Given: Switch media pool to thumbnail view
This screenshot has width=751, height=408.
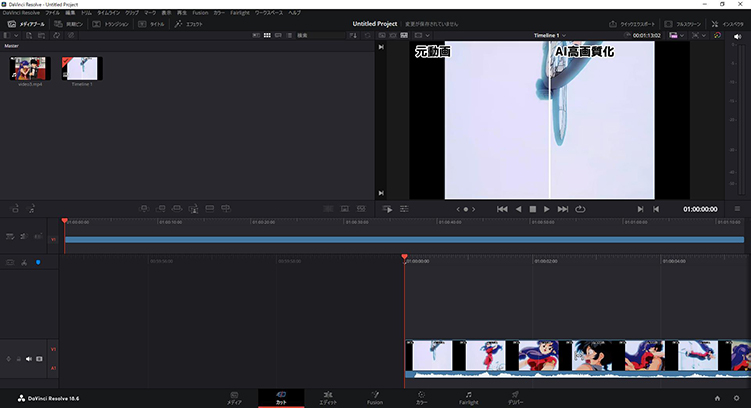Looking at the screenshot, I should [x=267, y=35].
